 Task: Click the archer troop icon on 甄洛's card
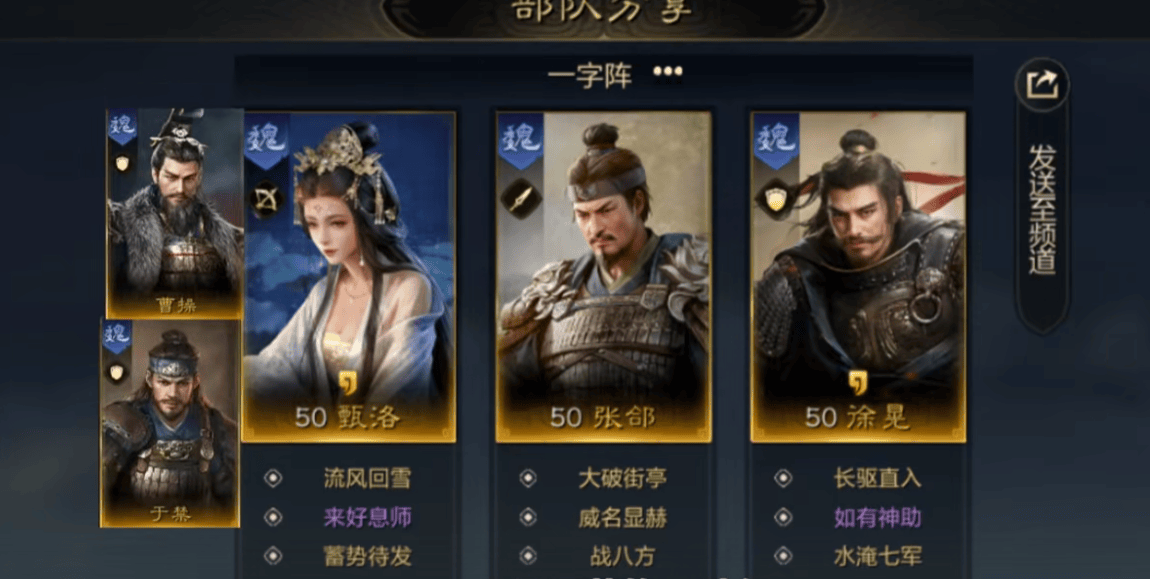click(x=265, y=200)
